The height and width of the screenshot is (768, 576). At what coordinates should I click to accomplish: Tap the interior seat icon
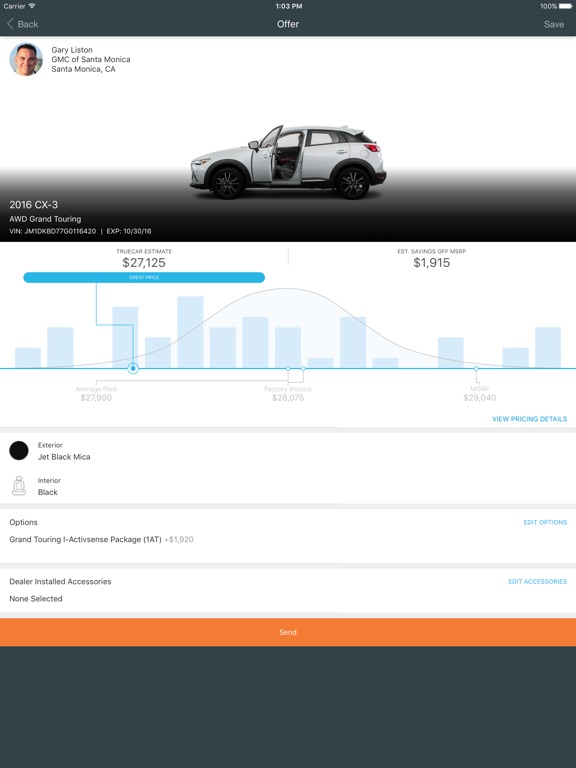click(19, 486)
